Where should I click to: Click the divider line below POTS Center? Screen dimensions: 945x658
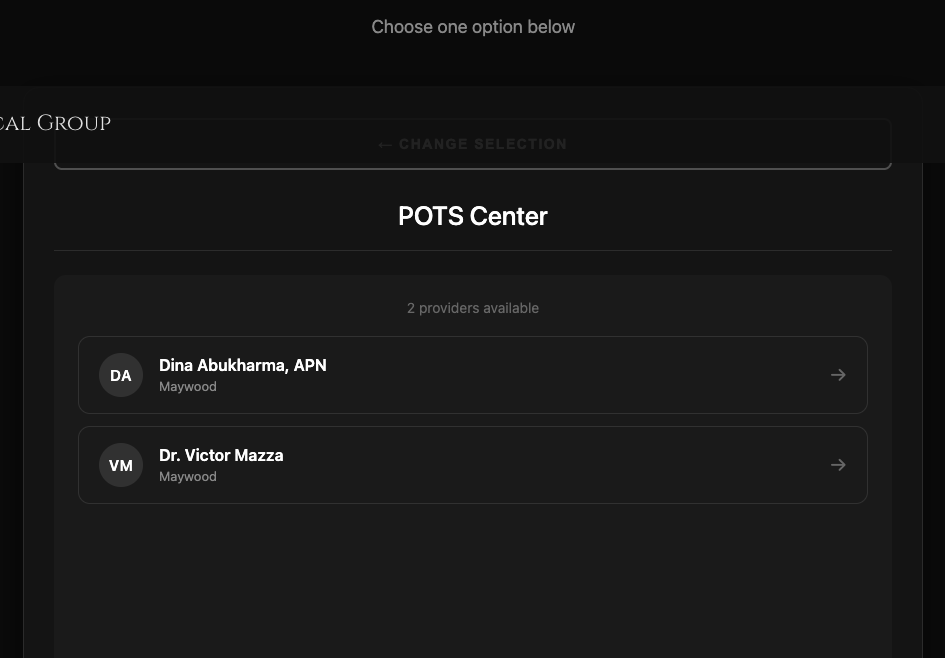pyautogui.click(x=472, y=249)
